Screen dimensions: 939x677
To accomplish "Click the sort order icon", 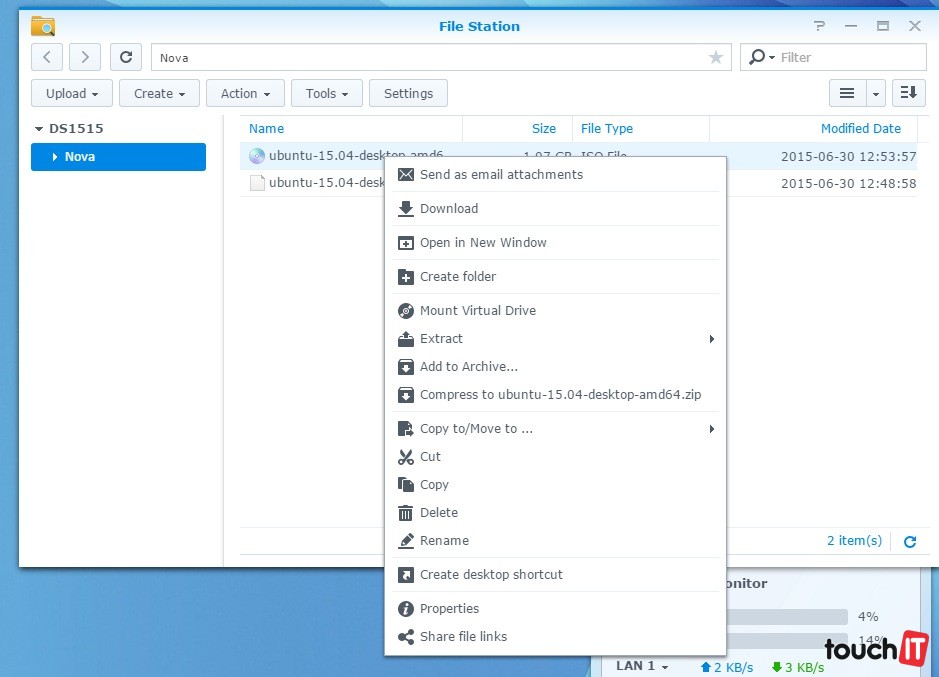I will click(x=908, y=93).
